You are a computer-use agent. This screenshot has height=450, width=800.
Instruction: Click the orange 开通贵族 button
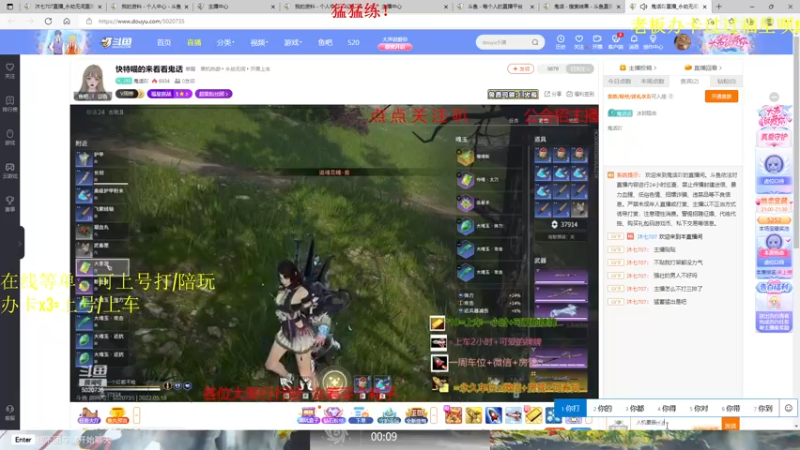pyautogui.click(x=721, y=96)
